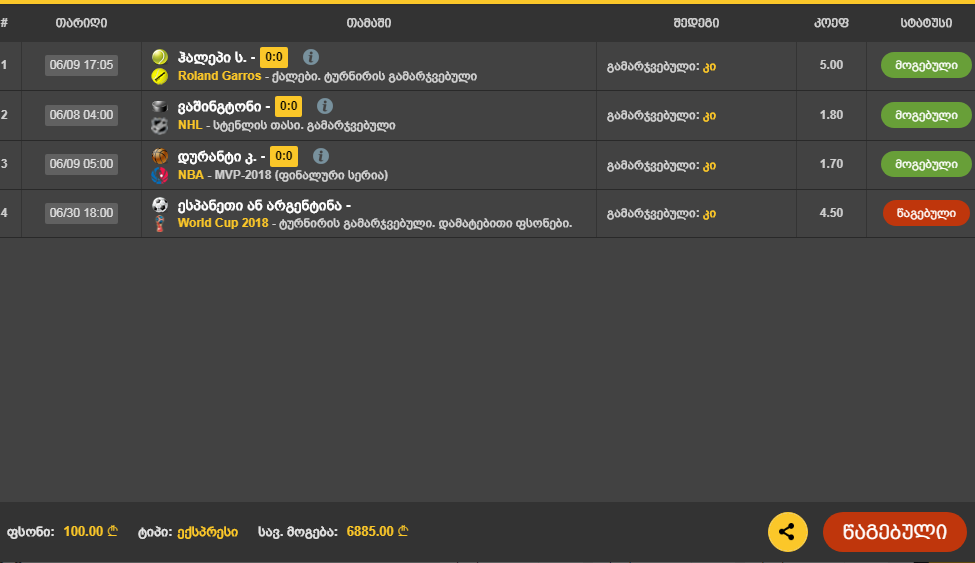
Task: Click the info icon next to დურანტი კ.
Action: (x=321, y=156)
